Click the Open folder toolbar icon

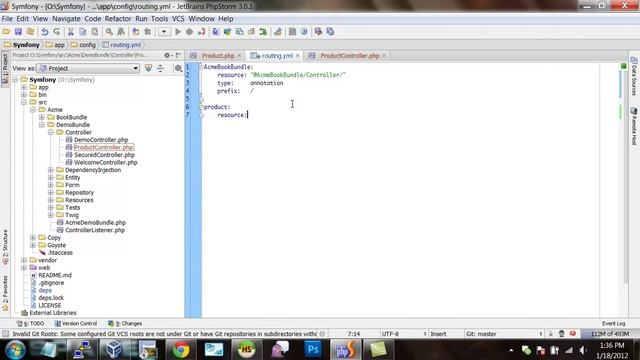[x=6, y=32]
